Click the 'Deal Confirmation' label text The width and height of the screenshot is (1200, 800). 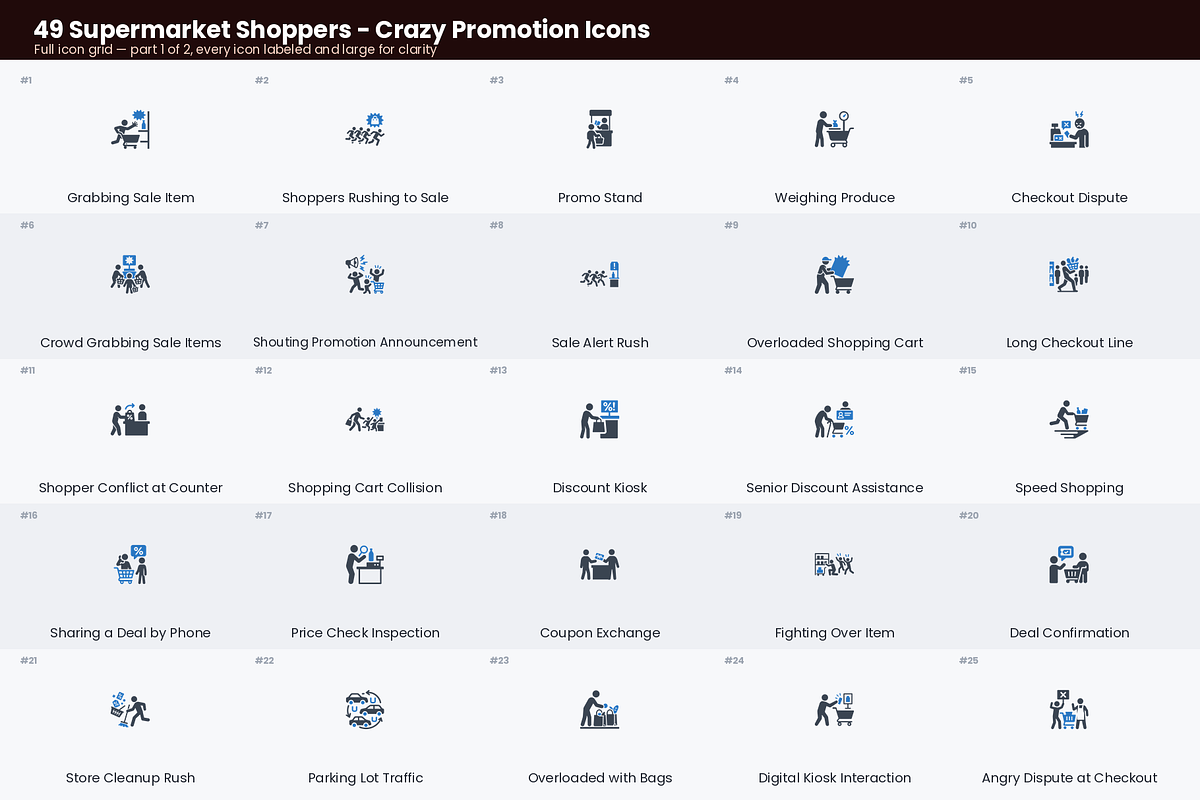(x=1070, y=632)
